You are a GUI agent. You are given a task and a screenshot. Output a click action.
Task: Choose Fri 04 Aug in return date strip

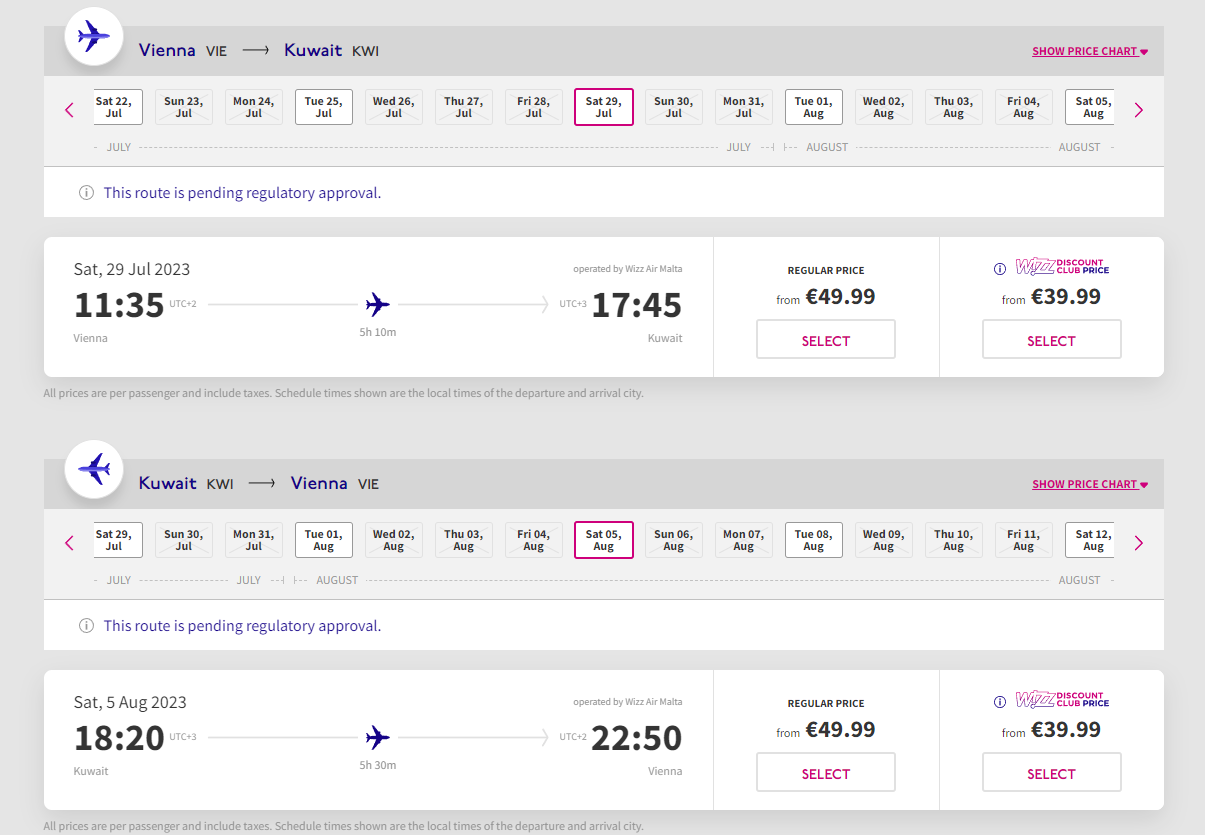pos(534,540)
